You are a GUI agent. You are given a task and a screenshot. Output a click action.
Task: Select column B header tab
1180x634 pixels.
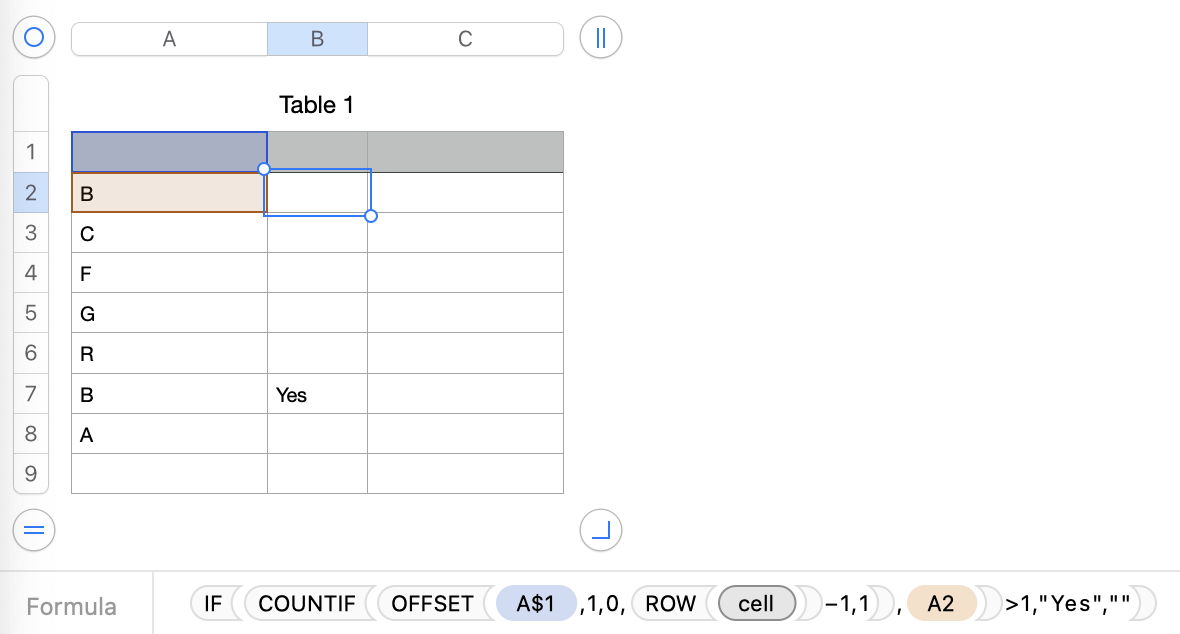click(317, 39)
